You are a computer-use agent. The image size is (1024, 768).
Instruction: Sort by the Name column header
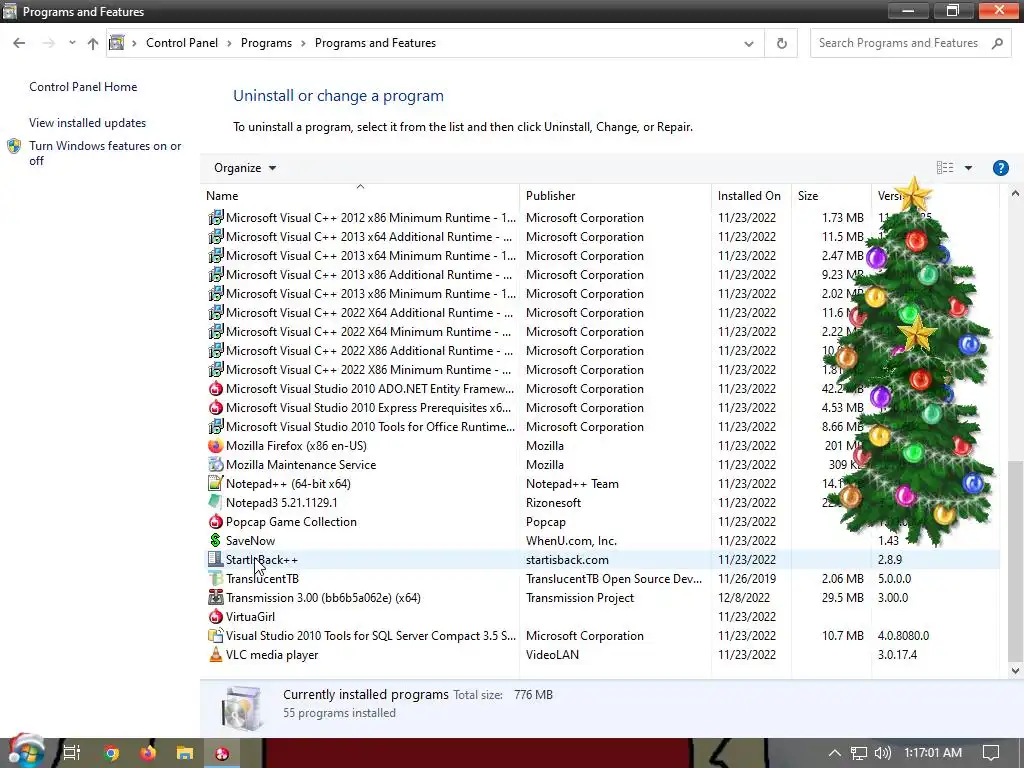pos(360,195)
